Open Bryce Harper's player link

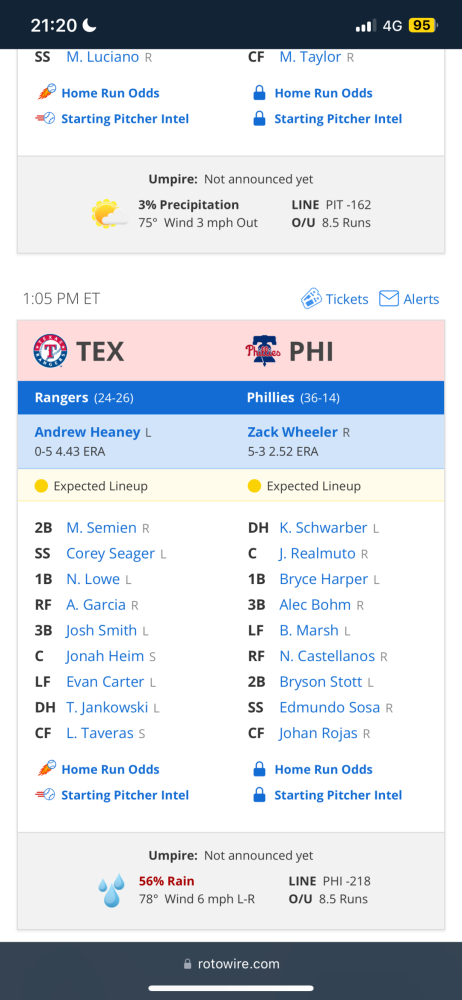coord(324,579)
